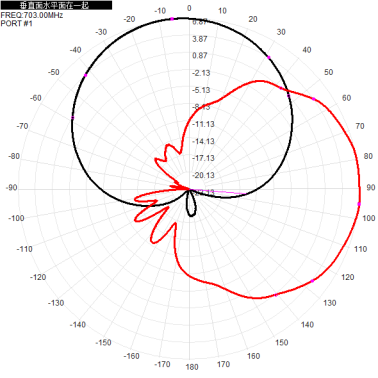
Task: Click the '-150' angle label
Action: [x=103, y=342]
